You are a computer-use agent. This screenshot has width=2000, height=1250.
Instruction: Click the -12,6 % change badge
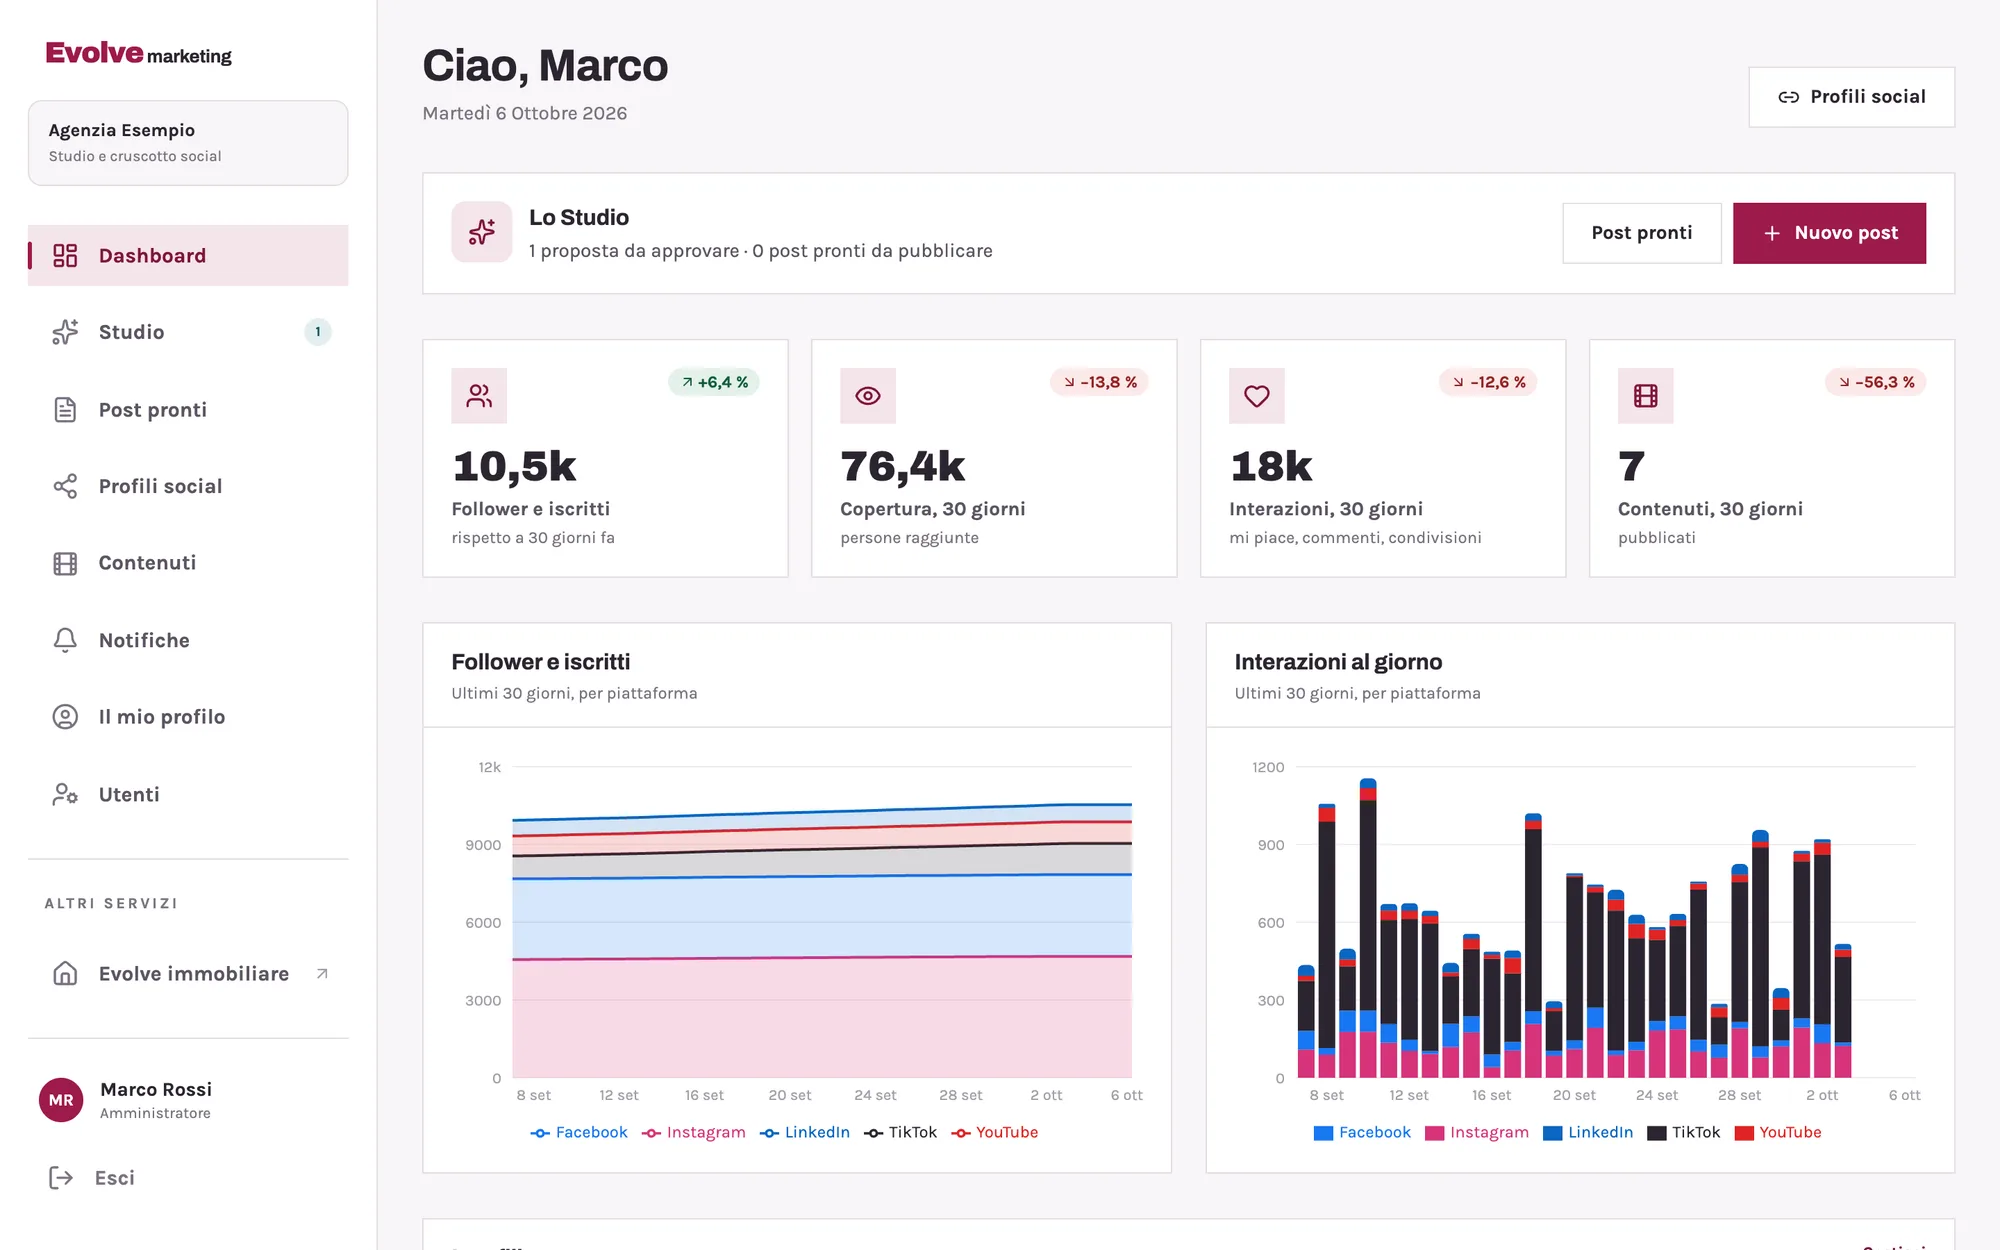pyautogui.click(x=1488, y=382)
